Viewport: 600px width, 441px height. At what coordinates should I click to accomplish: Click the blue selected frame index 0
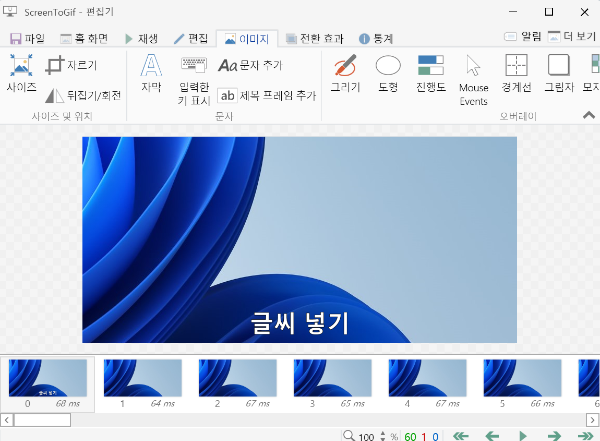435,436
